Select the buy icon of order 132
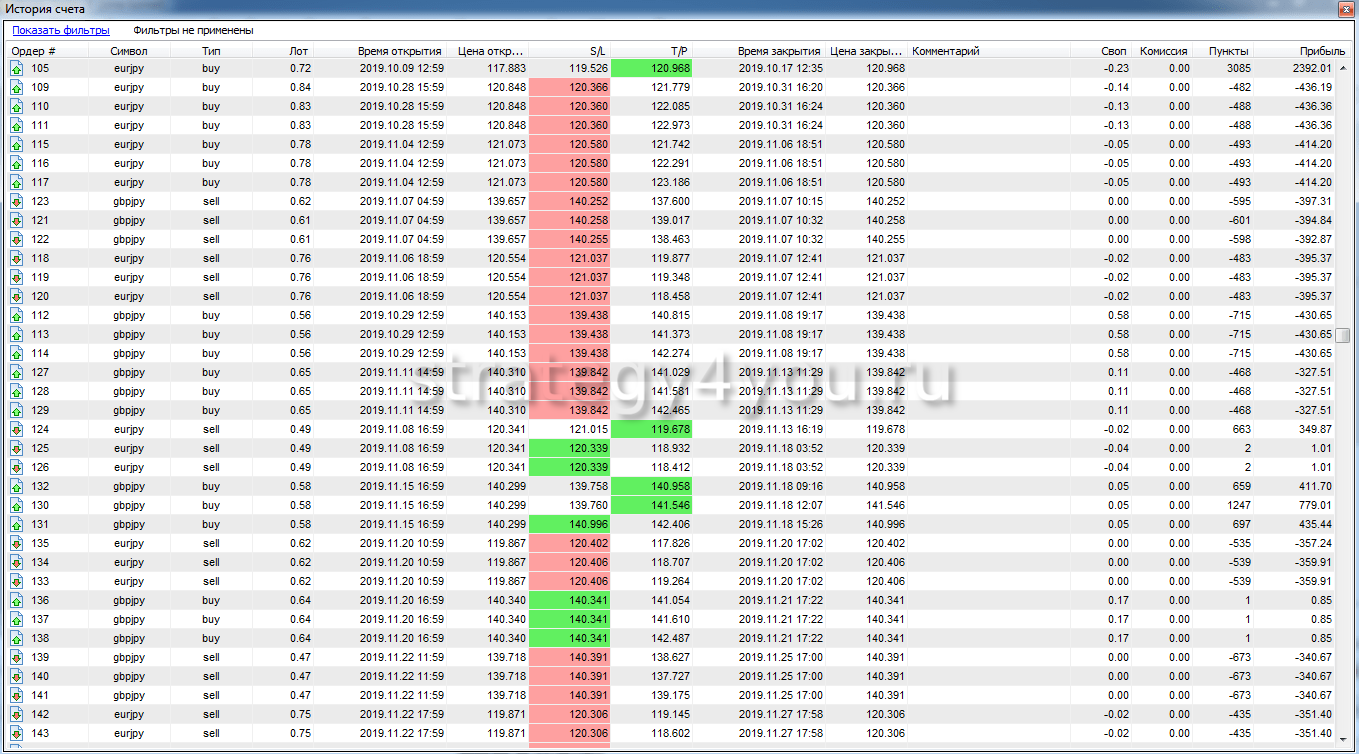This screenshot has height=754, width=1360. [x=16, y=486]
